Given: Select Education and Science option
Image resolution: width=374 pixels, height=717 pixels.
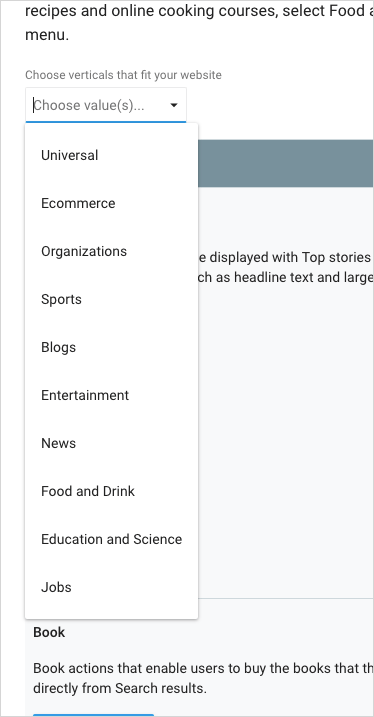Looking at the screenshot, I should (112, 540).
